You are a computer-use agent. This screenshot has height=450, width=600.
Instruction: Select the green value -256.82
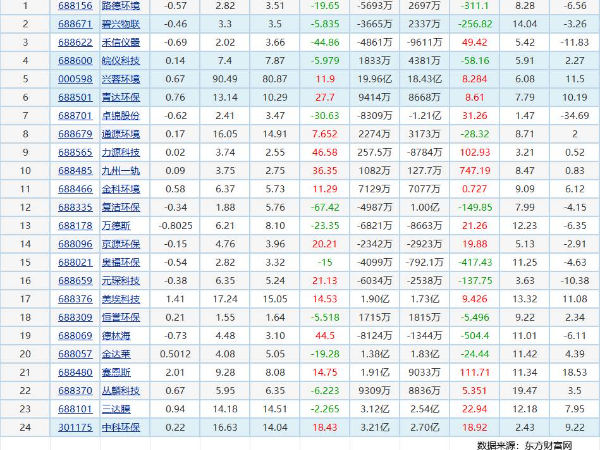click(474, 24)
